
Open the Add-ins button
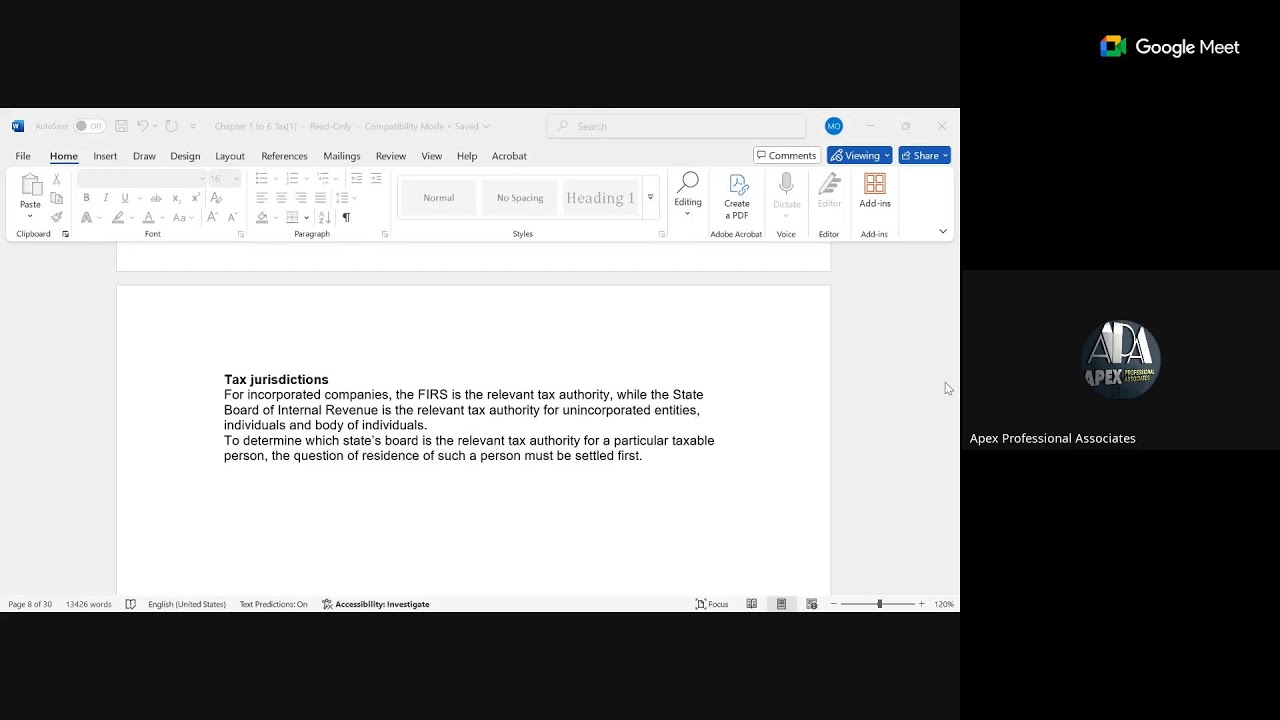pos(875,191)
